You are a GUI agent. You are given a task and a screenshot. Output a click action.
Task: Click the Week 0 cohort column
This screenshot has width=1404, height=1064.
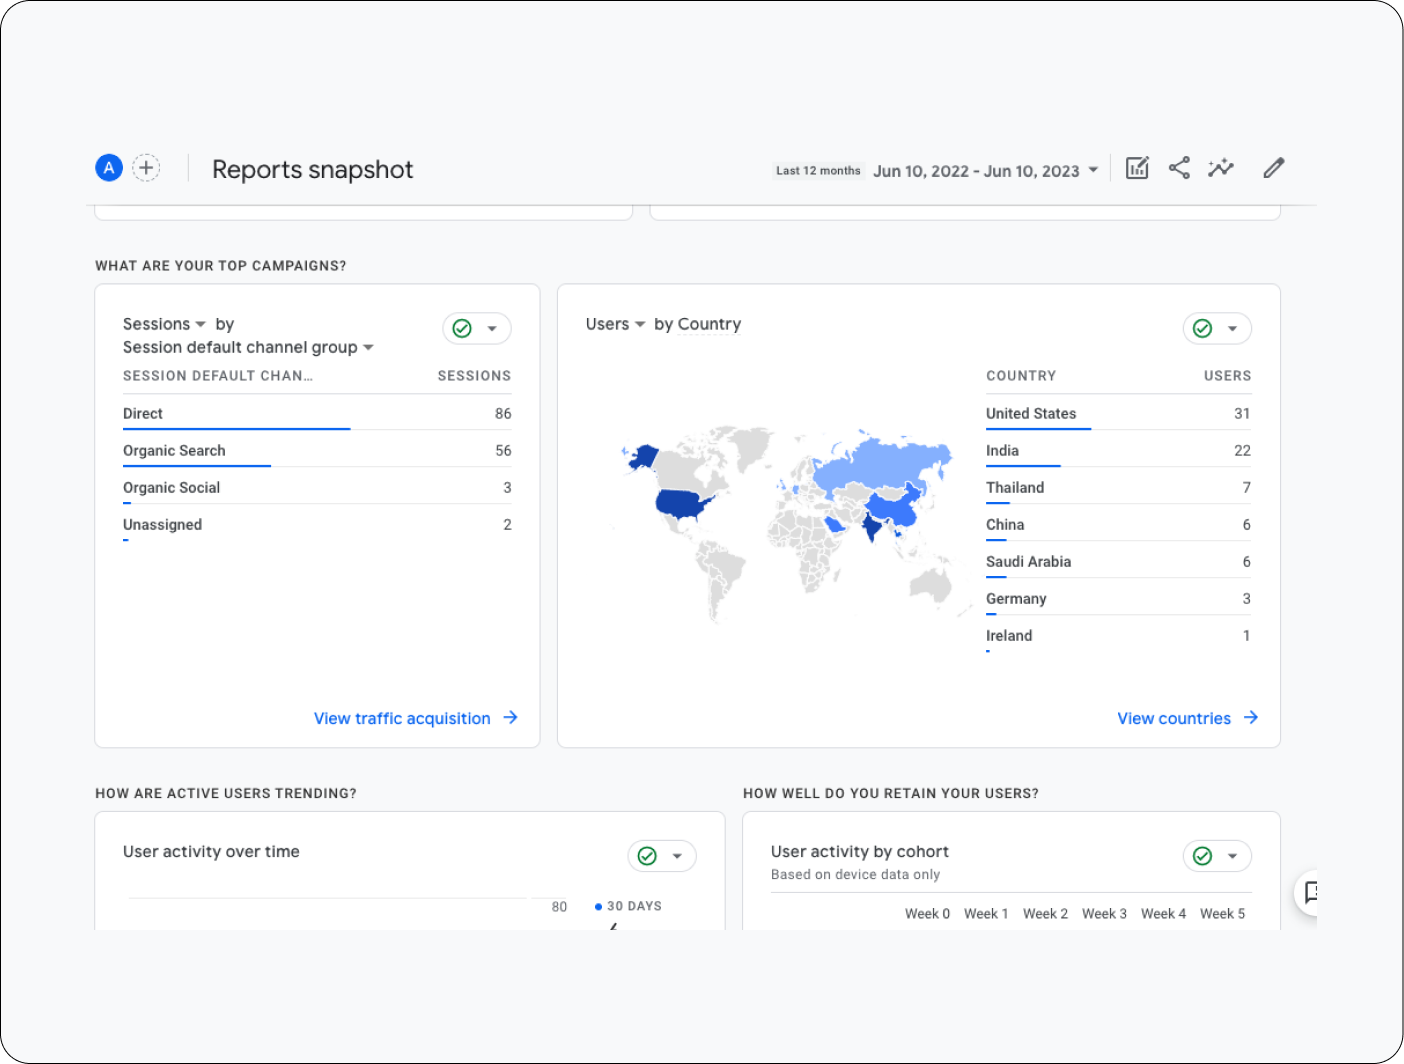(x=927, y=914)
